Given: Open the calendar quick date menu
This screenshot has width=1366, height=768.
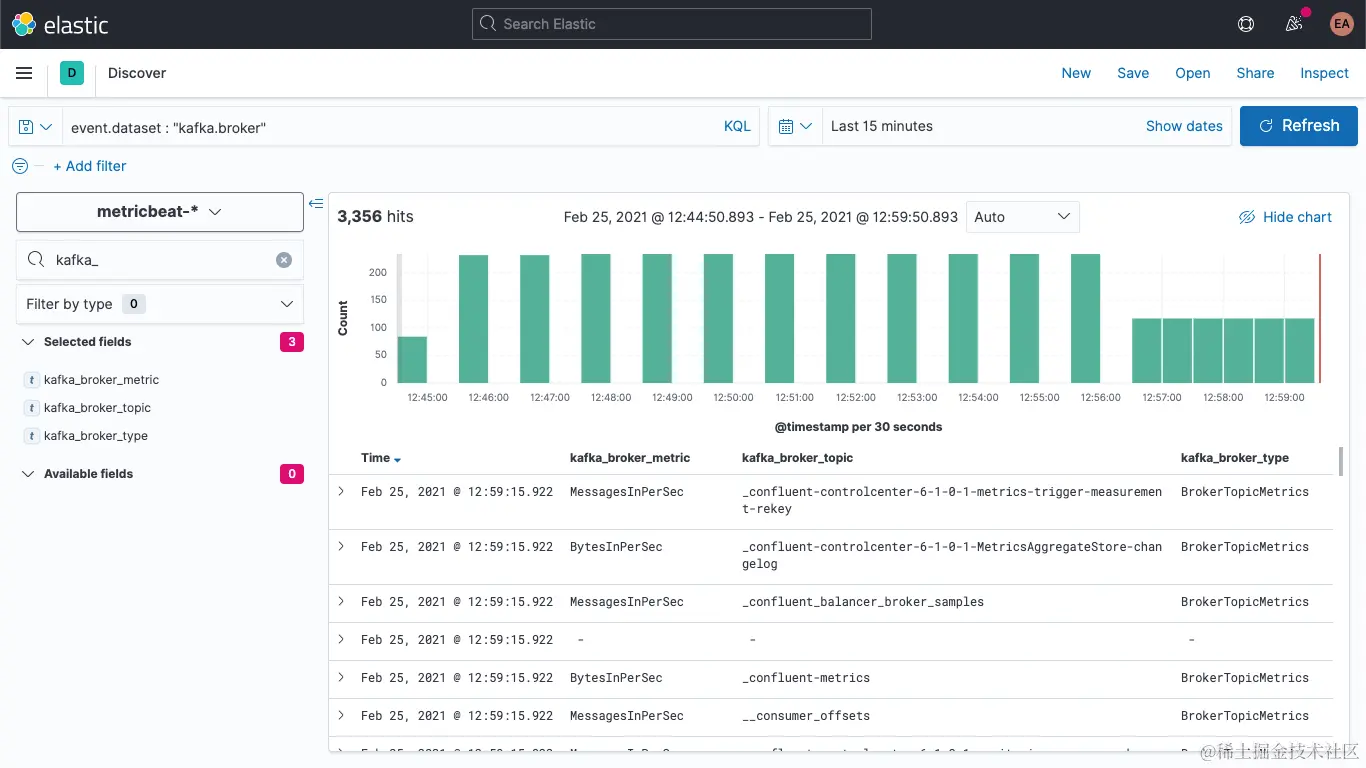Looking at the screenshot, I should click(795, 126).
